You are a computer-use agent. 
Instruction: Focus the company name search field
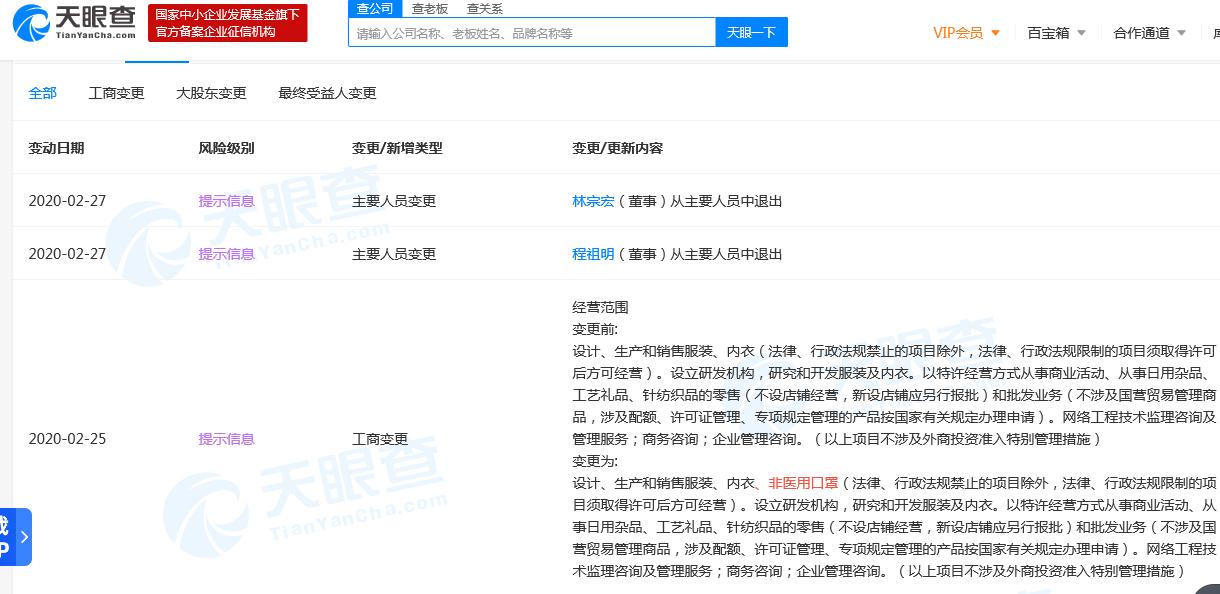click(x=532, y=33)
